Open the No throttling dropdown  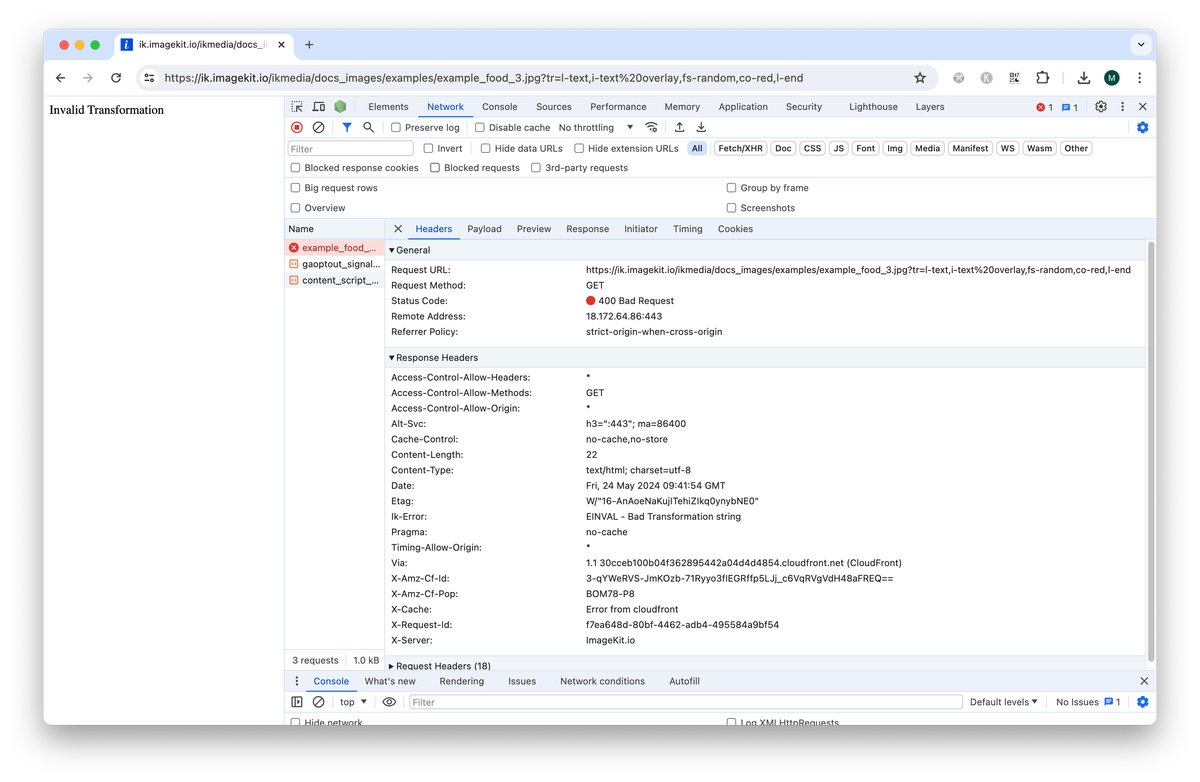(596, 128)
